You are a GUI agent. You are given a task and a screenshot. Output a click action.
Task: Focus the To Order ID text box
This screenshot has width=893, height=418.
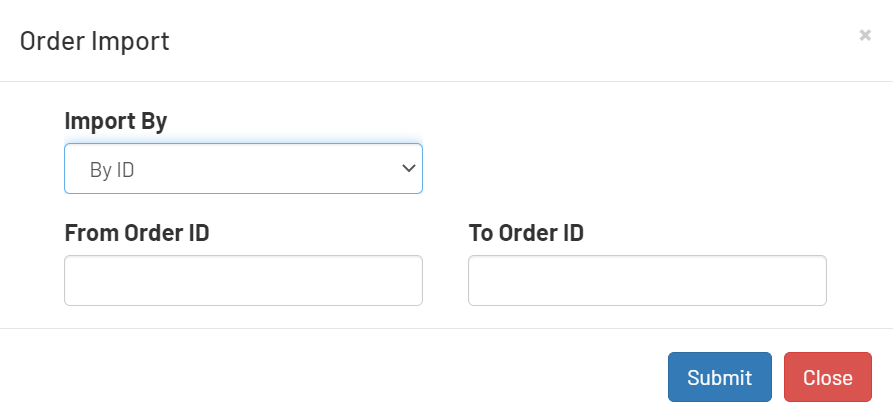click(647, 280)
